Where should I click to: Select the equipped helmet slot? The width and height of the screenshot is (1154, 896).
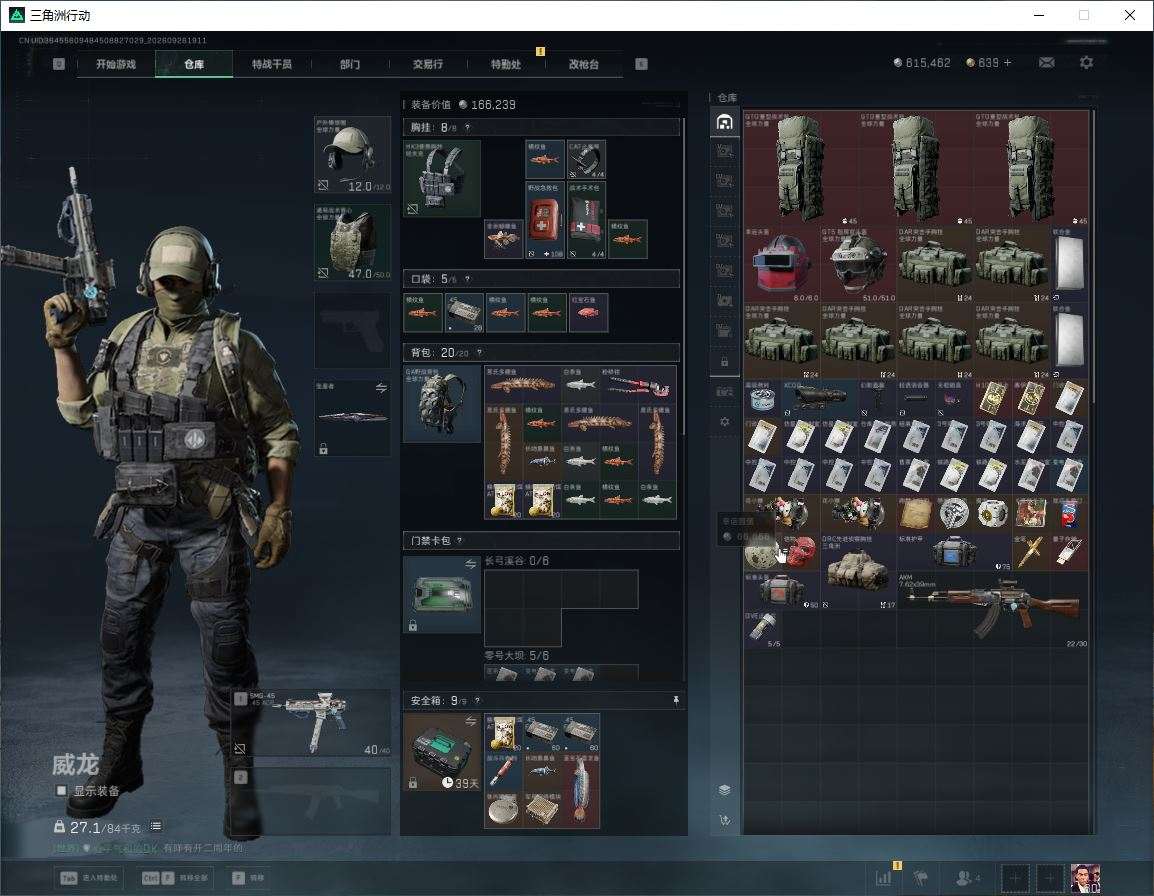[353, 155]
